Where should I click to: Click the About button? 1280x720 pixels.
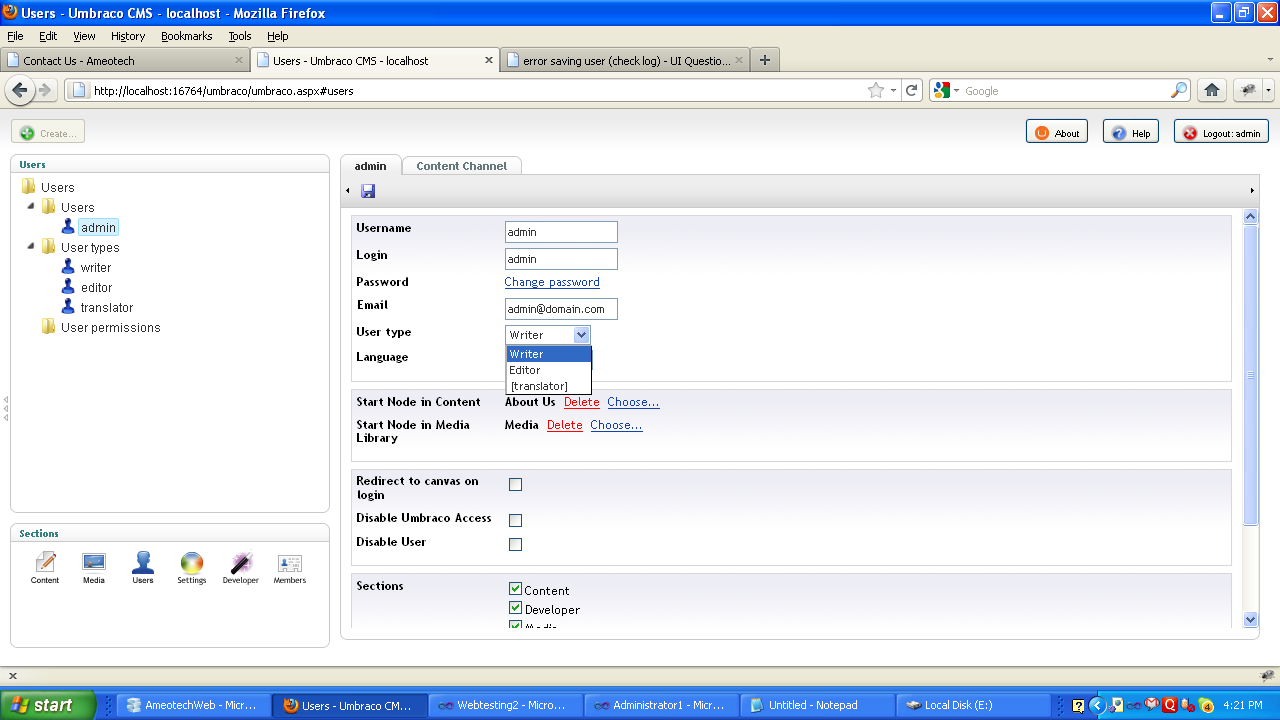(x=1057, y=132)
